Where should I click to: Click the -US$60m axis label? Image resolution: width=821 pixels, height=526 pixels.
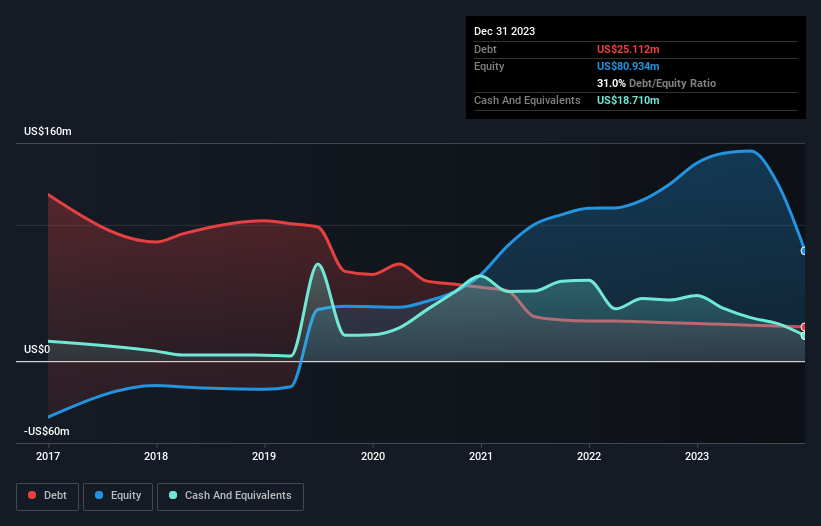(x=47, y=431)
